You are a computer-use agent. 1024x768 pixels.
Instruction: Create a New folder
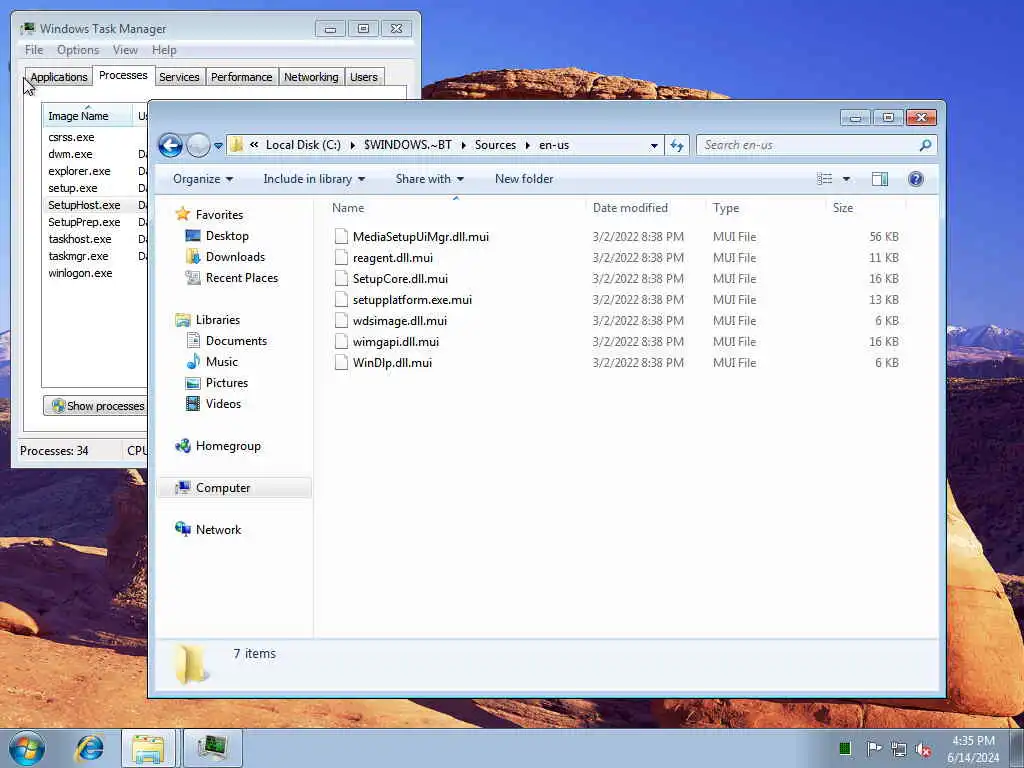524,179
